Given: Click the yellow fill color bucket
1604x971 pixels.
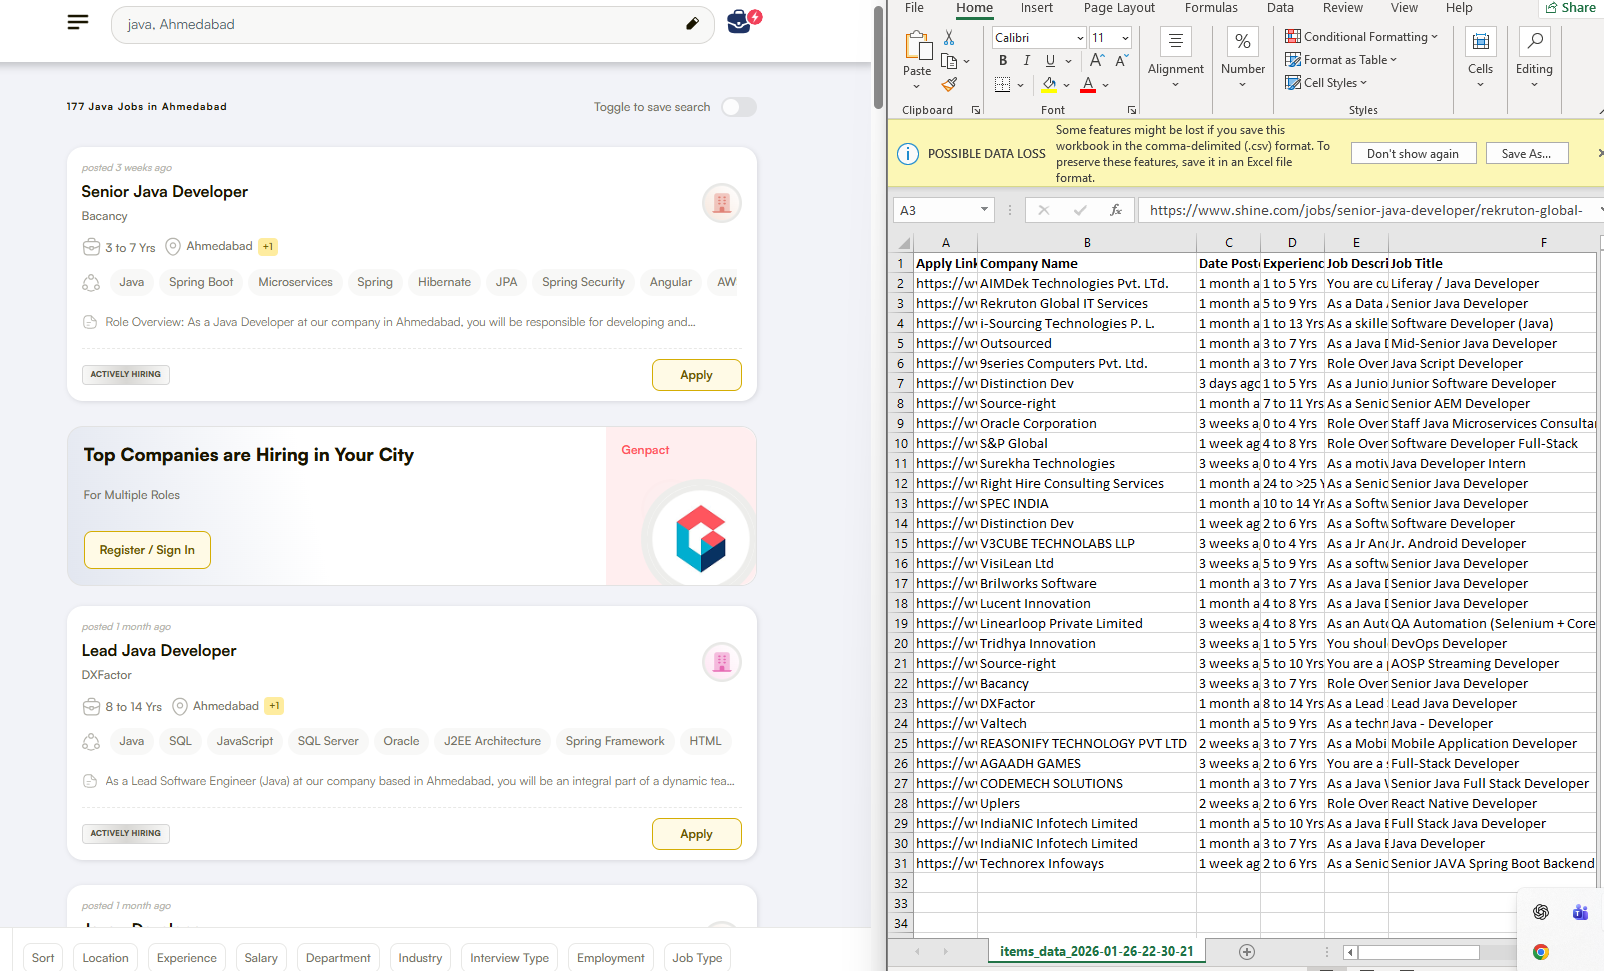Looking at the screenshot, I should pos(1049,85).
